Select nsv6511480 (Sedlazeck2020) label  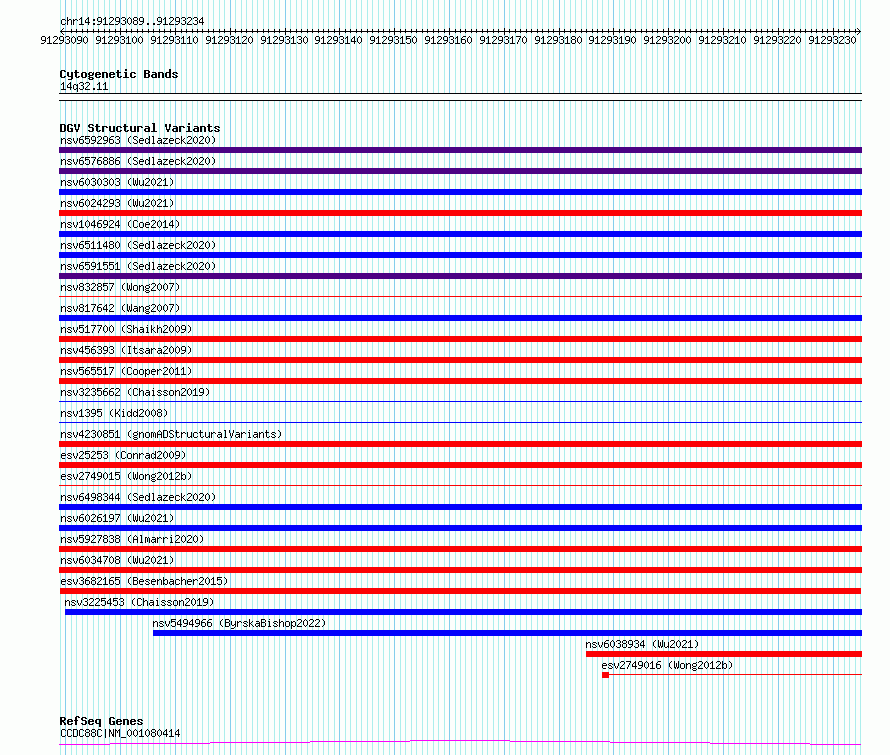click(x=138, y=245)
